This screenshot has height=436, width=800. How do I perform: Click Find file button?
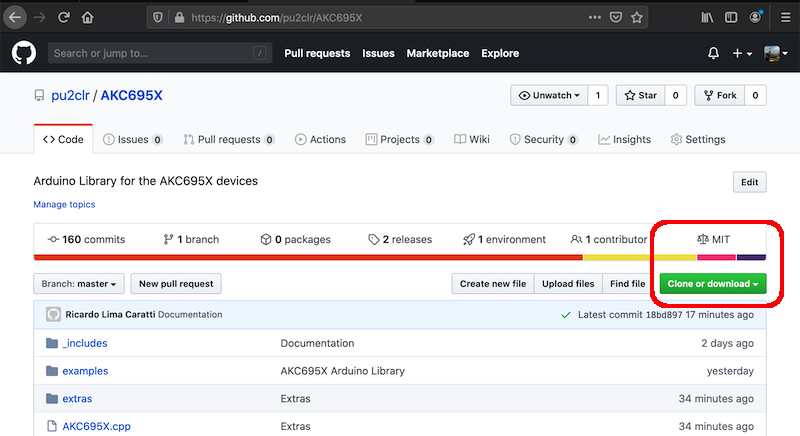pos(628,284)
